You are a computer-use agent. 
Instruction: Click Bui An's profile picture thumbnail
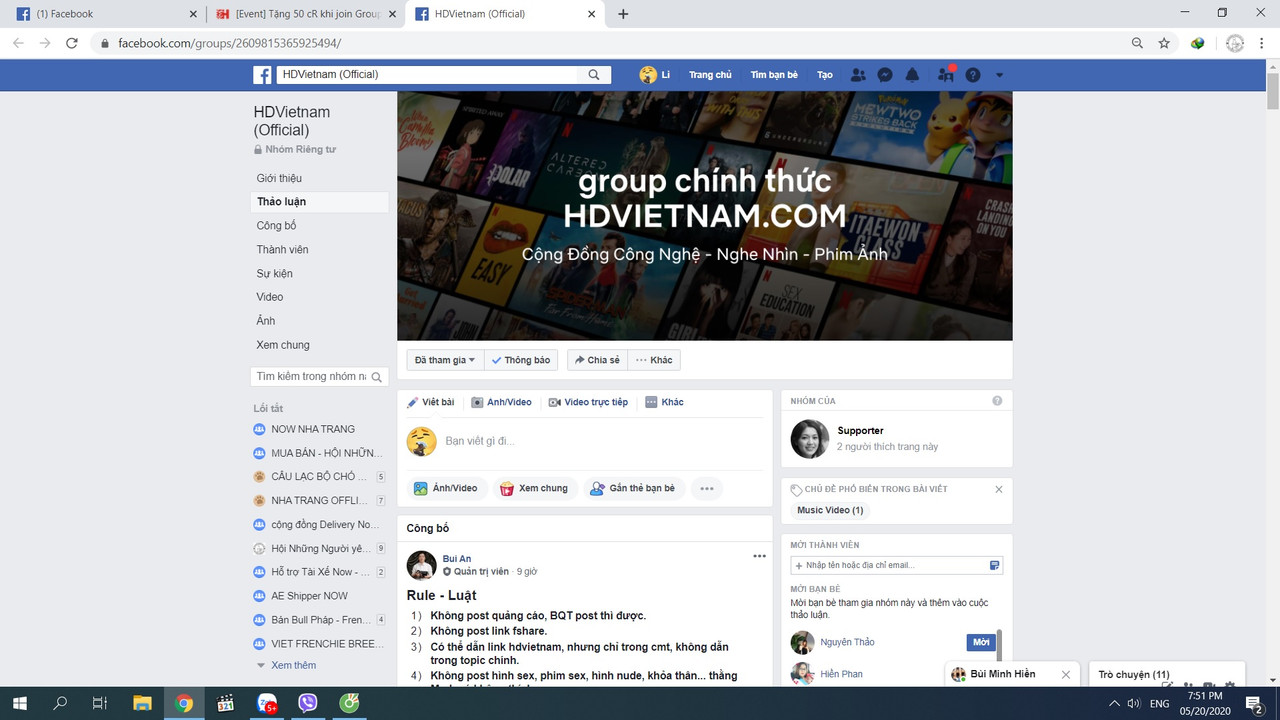pos(421,565)
